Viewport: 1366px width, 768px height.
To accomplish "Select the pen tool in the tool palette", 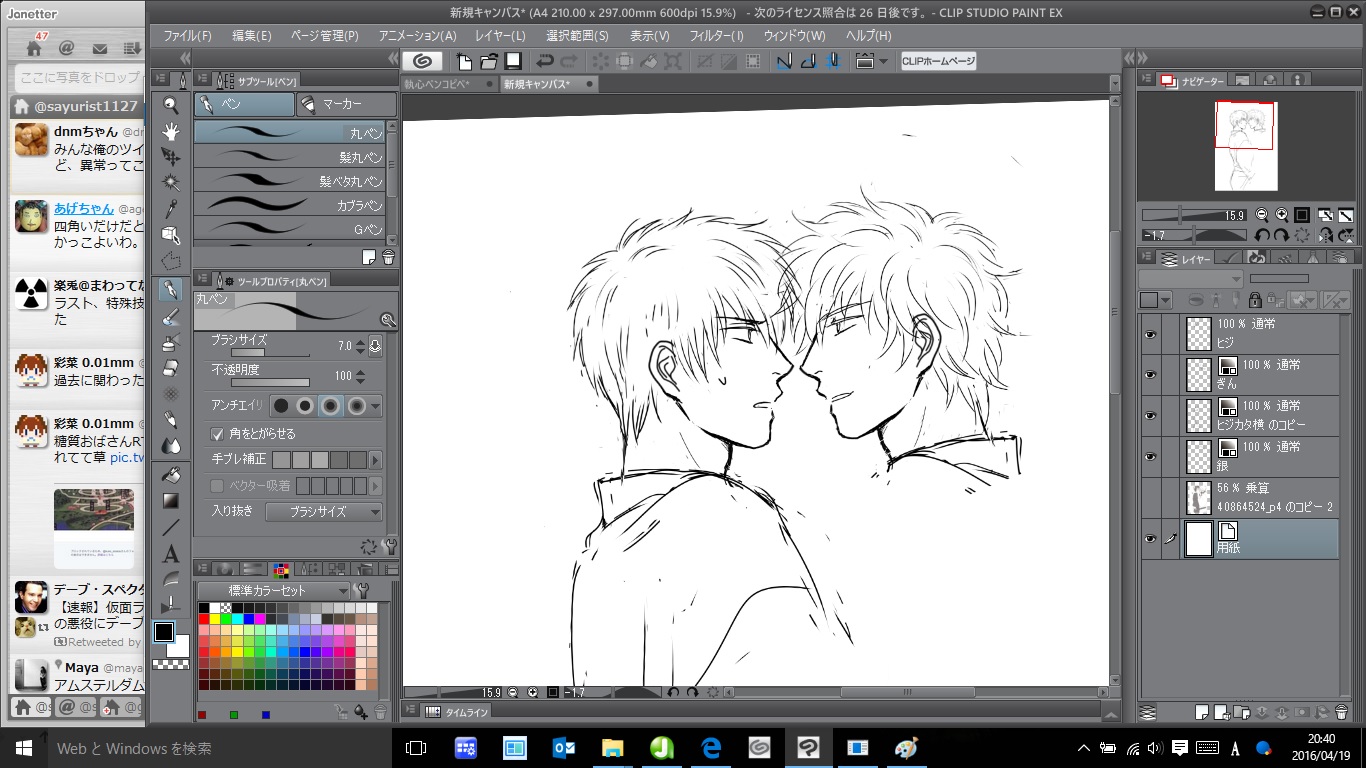I will click(171, 290).
